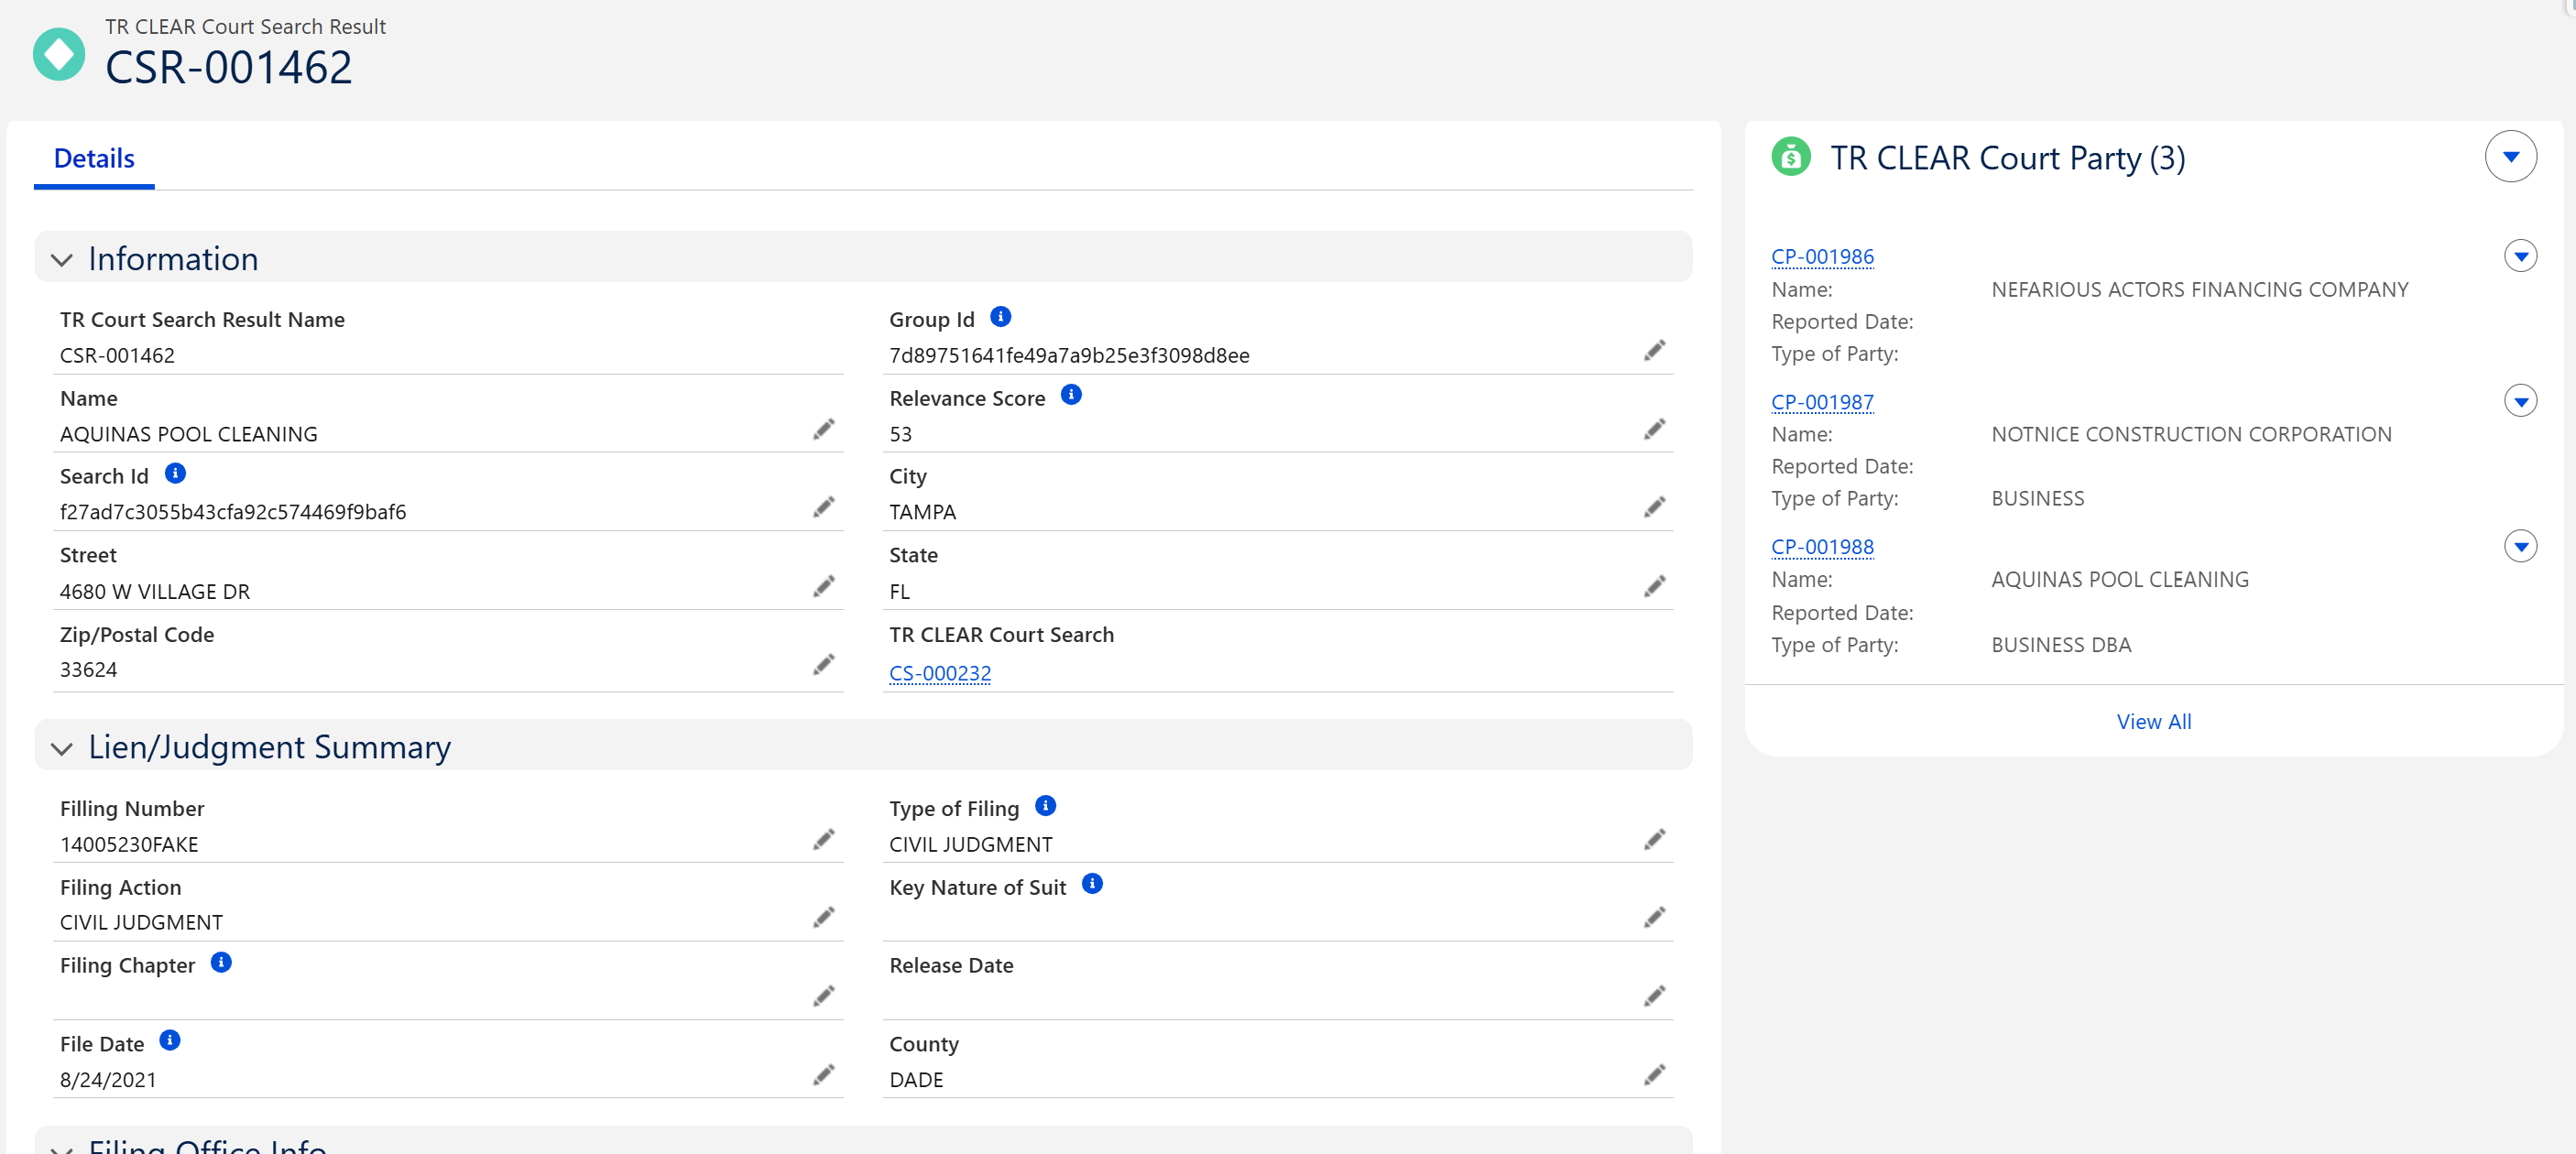2576x1154 pixels.
Task: Edit the Relevance Score value 53
Action: coord(1654,430)
